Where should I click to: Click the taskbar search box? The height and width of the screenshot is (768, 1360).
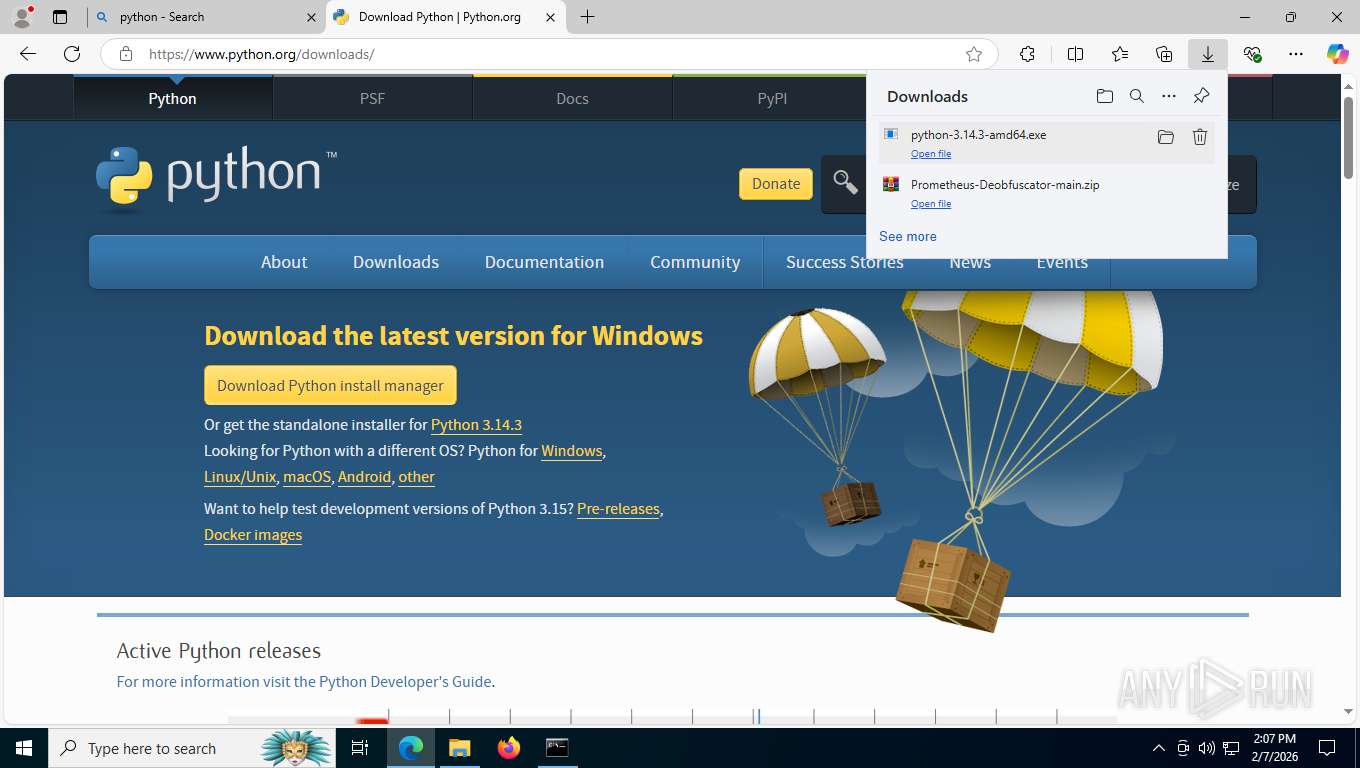pos(192,748)
